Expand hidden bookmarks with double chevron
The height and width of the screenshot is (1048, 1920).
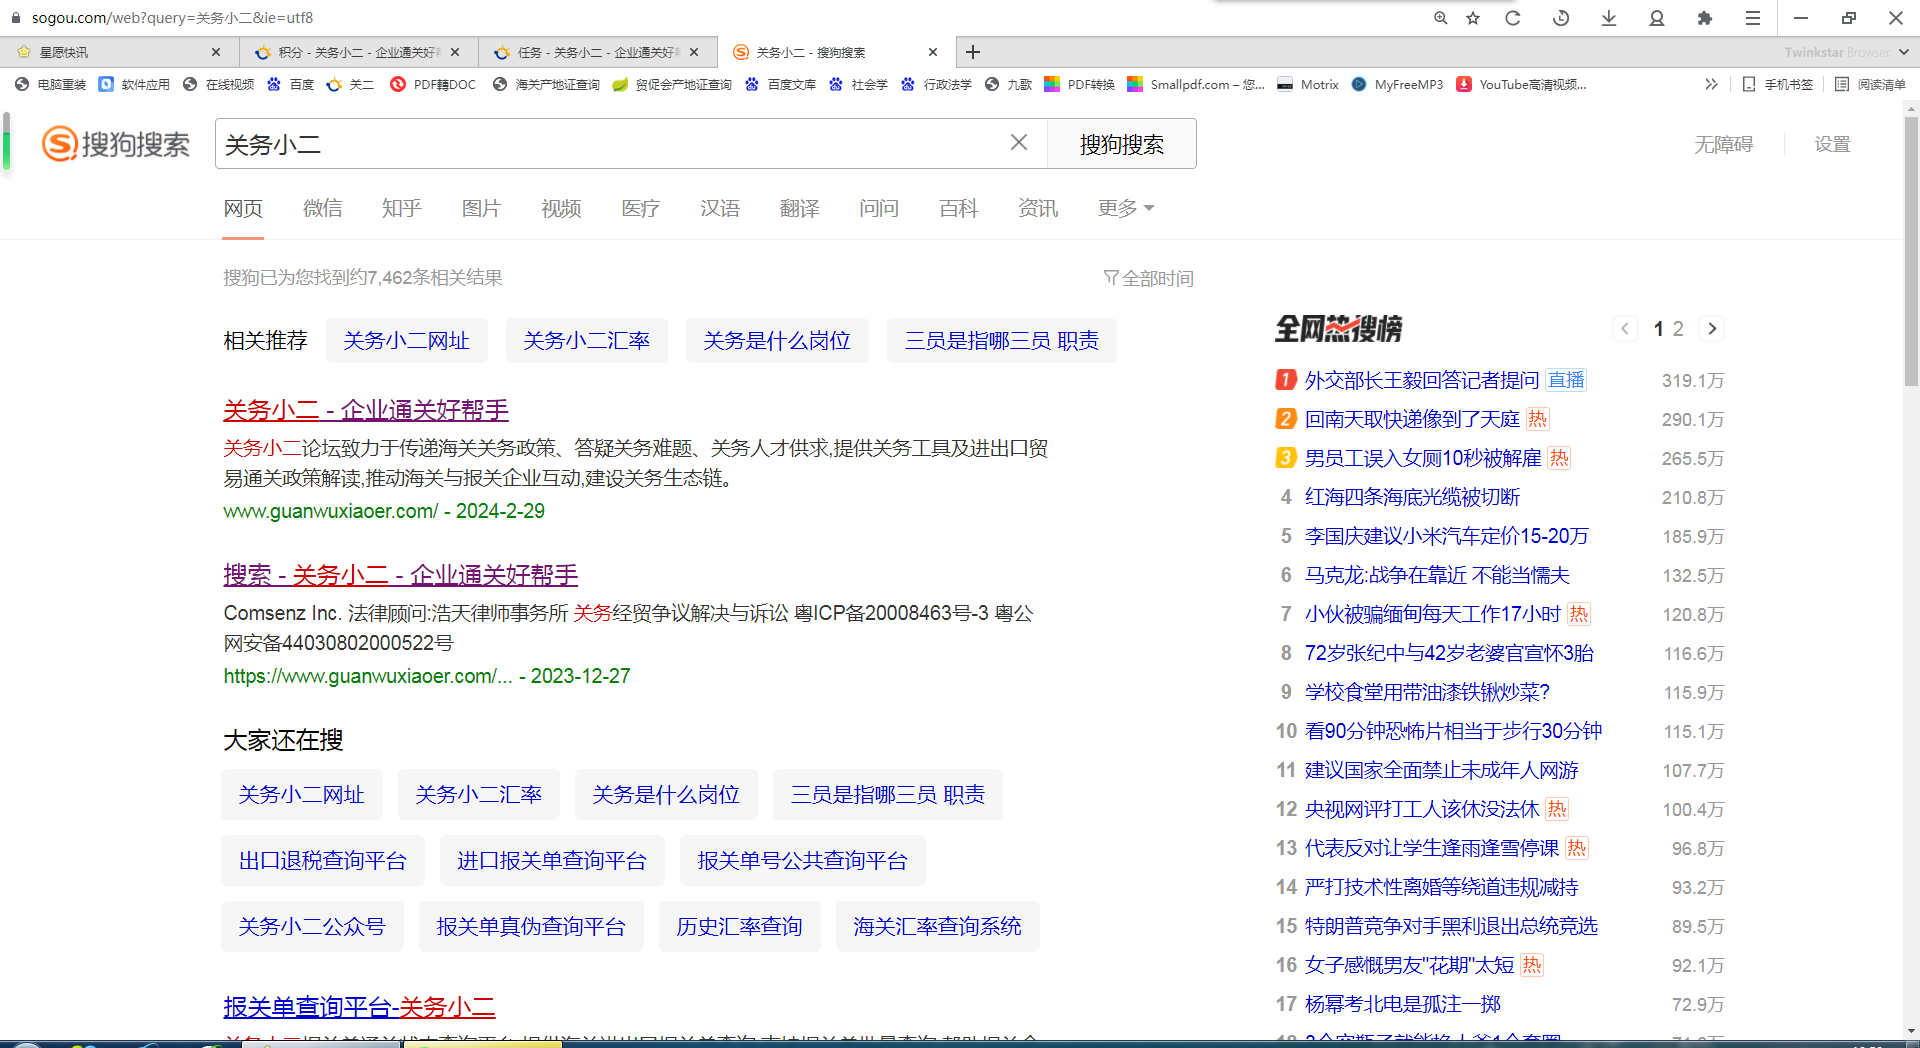click(1711, 85)
